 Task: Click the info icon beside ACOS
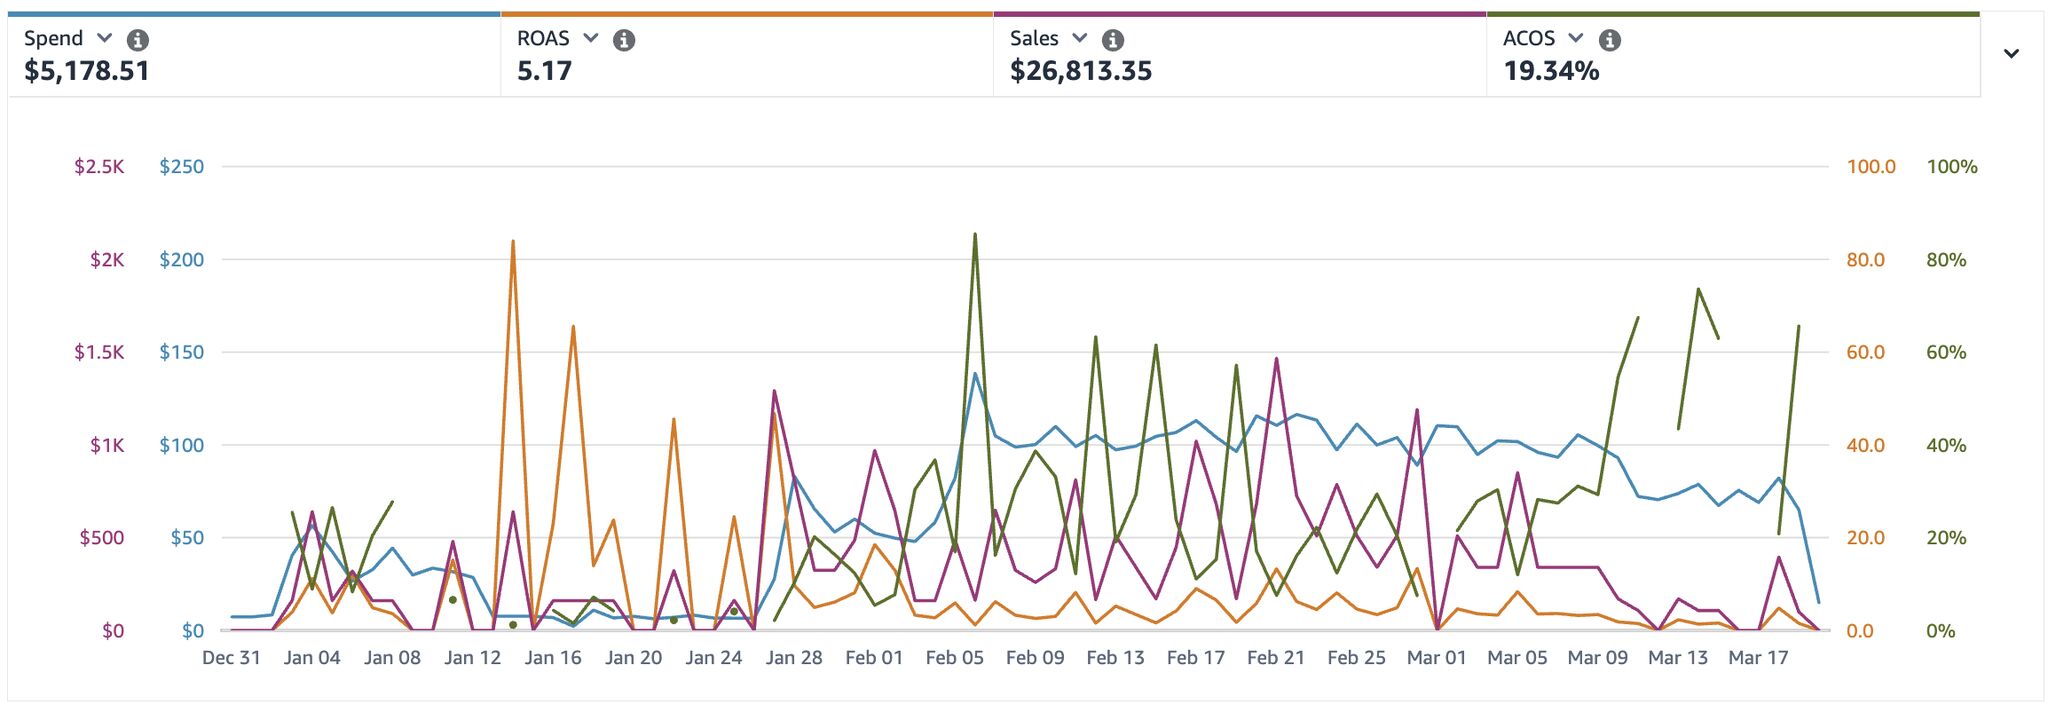click(1609, 40)
